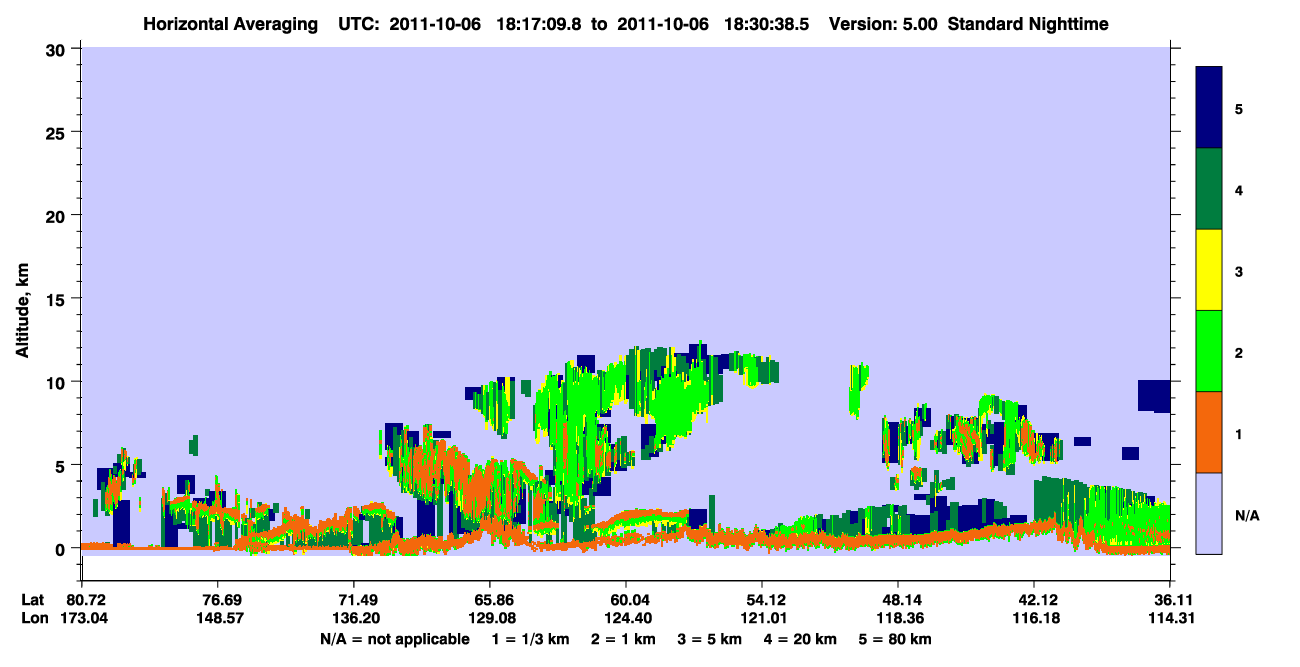Screen dimensions: 1300x667
Task: Click 'Standard Nighttime' in the title
Action: pos(1028,23)
